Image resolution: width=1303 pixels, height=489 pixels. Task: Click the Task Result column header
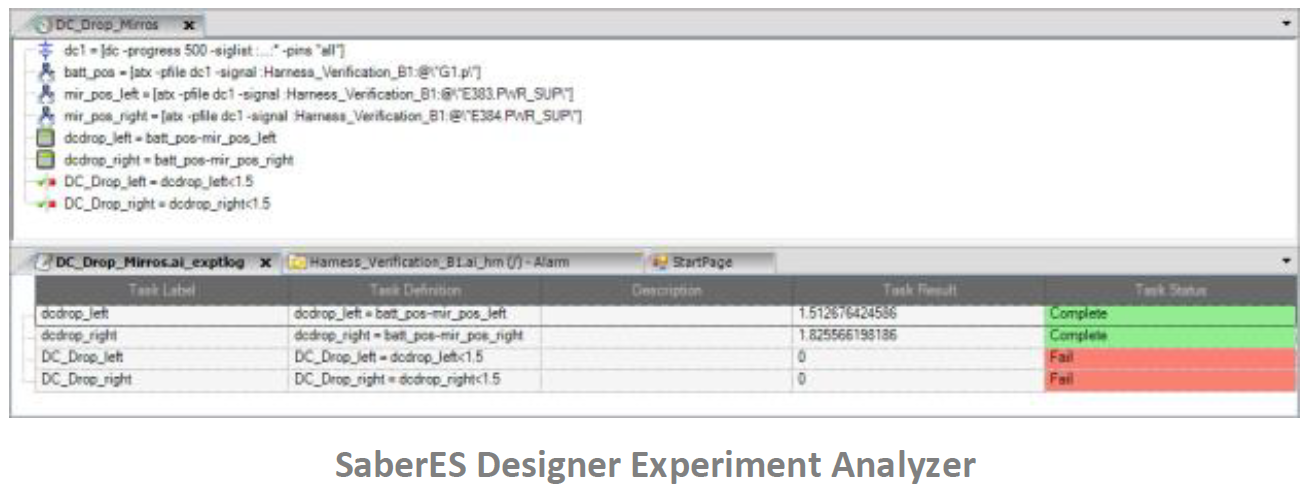[x=919, y=291]
